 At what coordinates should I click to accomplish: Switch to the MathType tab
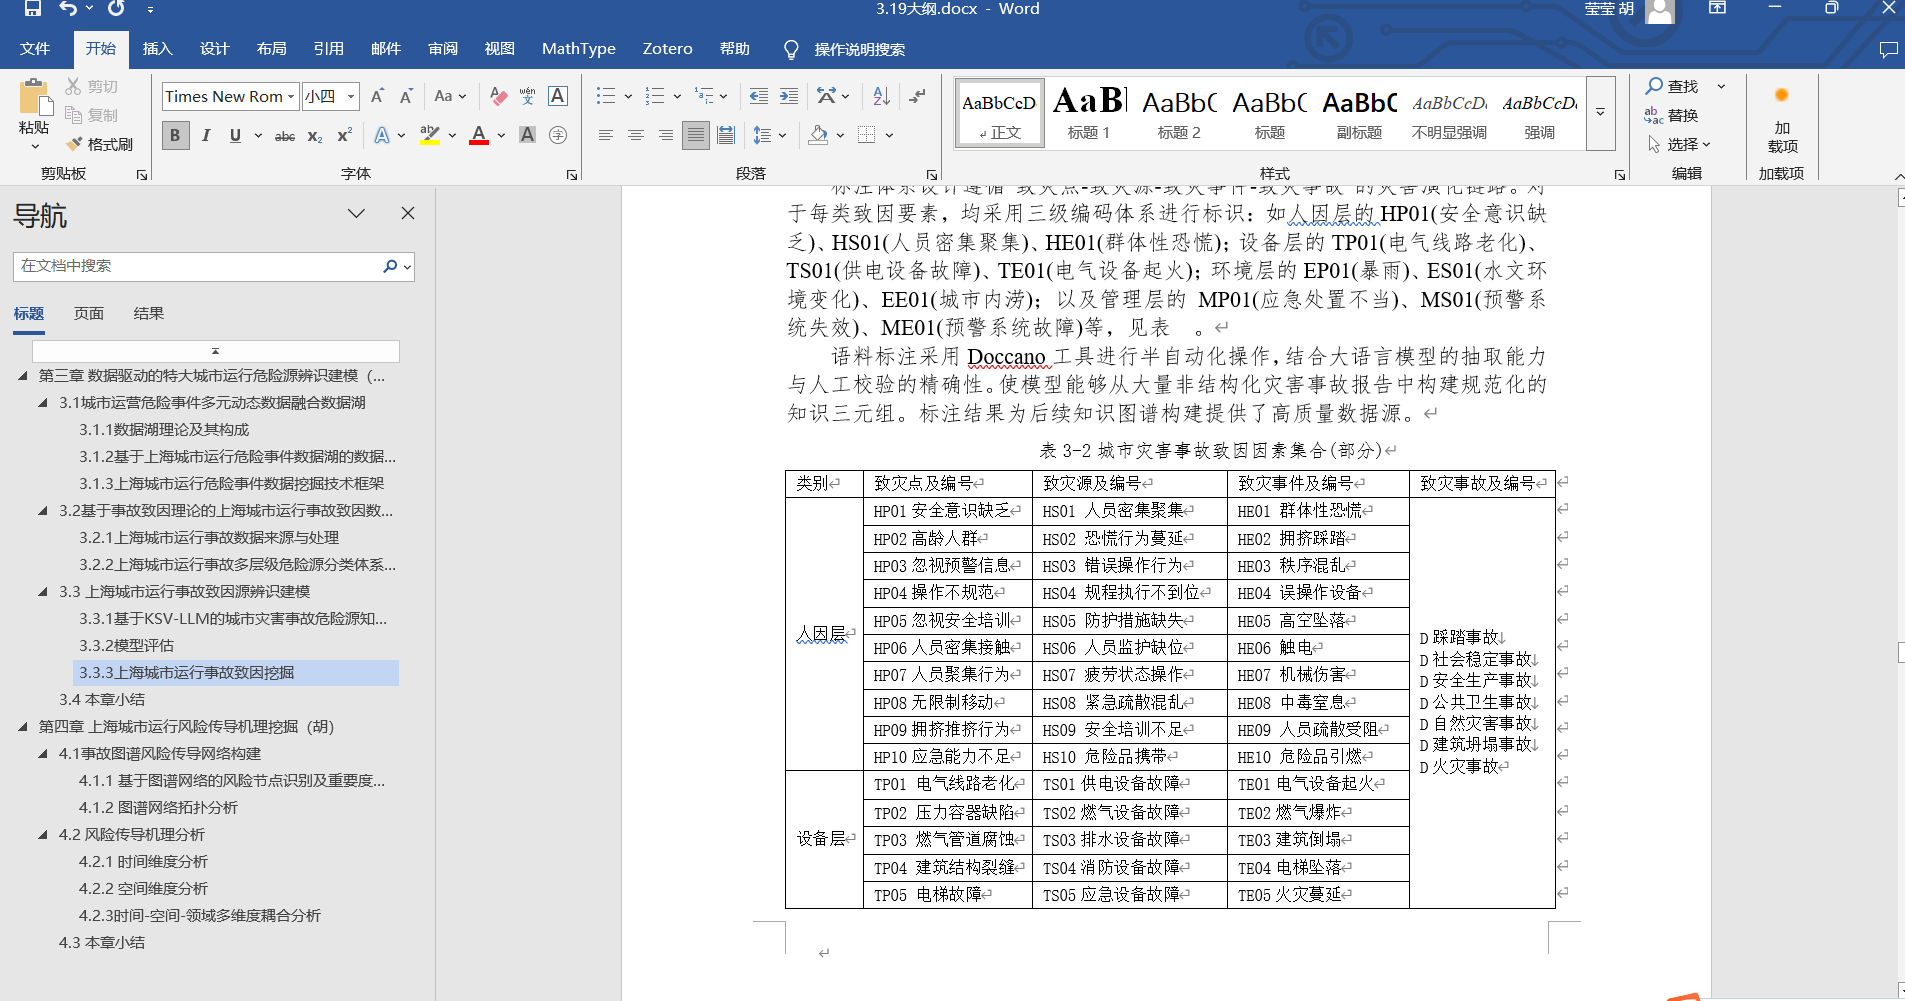click(x=578, y=48)
